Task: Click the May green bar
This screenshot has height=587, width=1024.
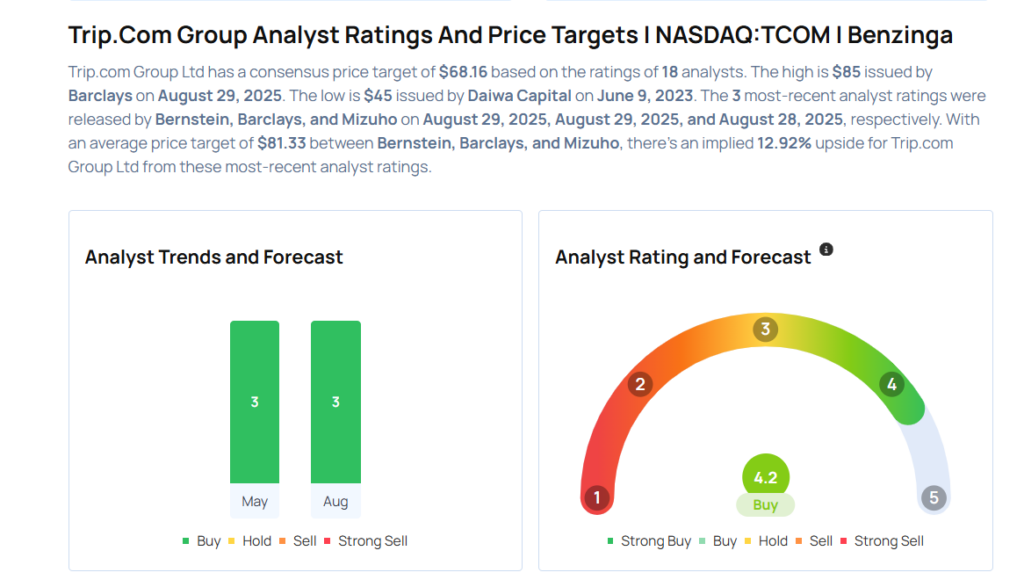Action: point(255,402)
